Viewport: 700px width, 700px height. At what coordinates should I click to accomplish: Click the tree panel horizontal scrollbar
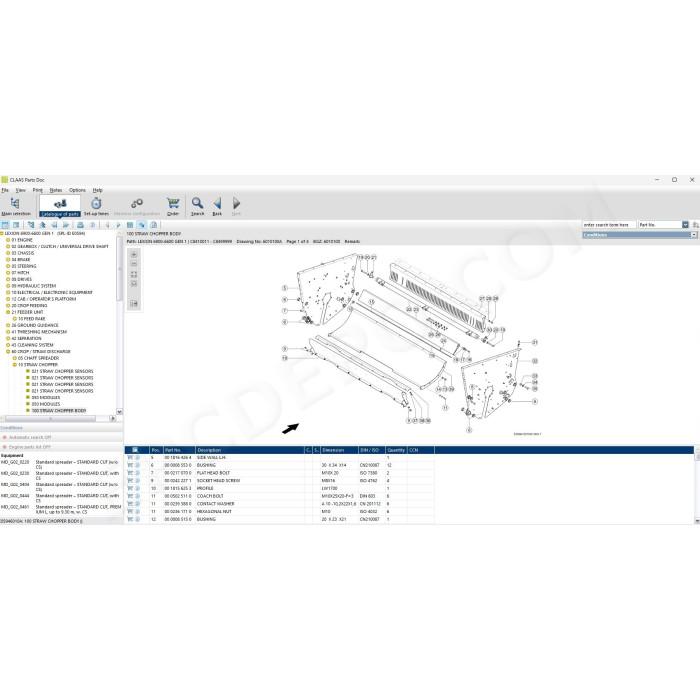(x=50, y=419)
